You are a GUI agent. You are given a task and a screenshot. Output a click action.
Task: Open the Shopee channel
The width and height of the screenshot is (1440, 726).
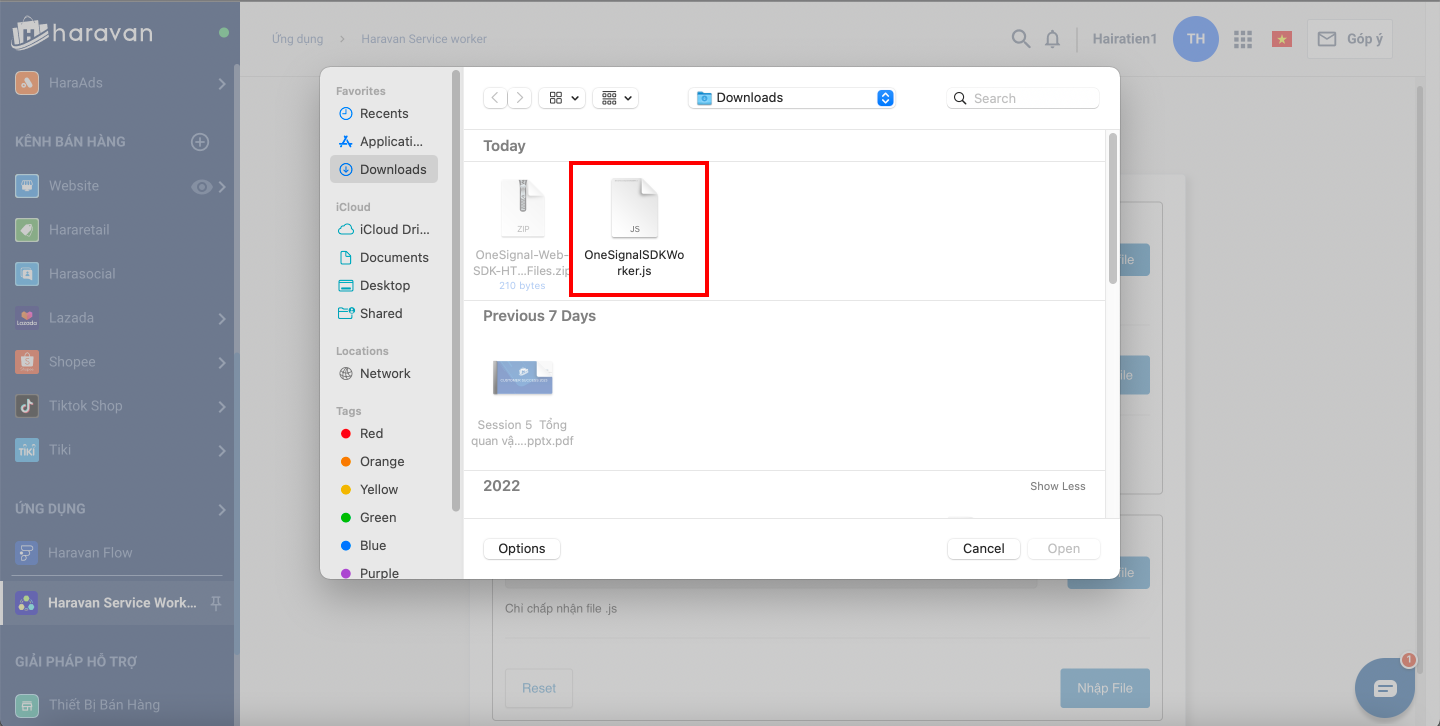coord(72,362)
